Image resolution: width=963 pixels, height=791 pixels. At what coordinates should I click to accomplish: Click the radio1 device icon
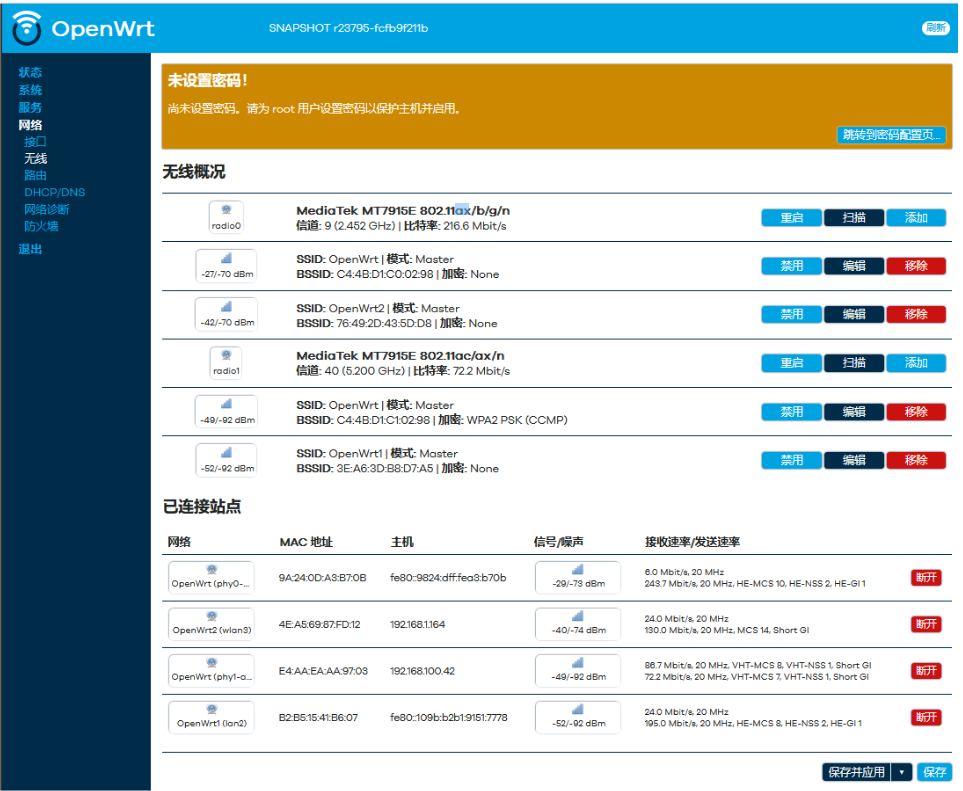click(x=226, y=362)
